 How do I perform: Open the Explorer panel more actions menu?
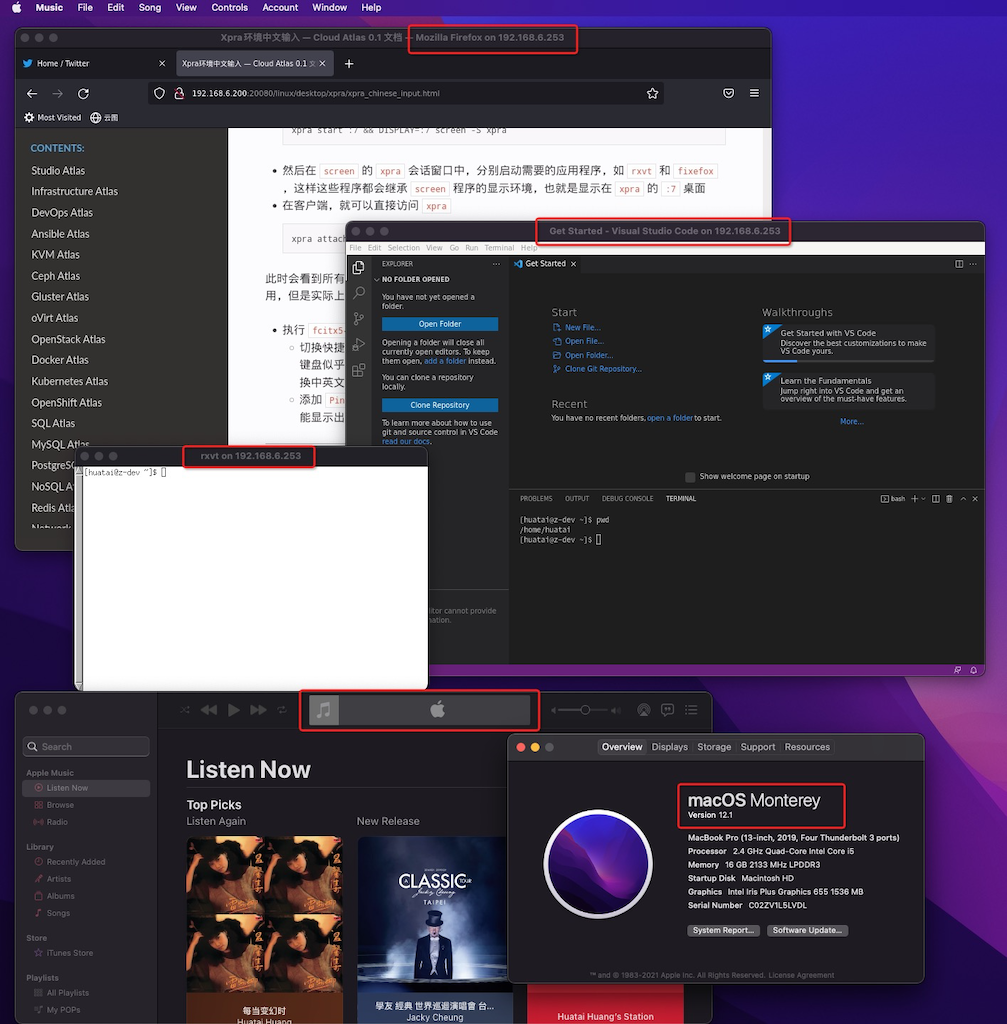pos(496,264)
